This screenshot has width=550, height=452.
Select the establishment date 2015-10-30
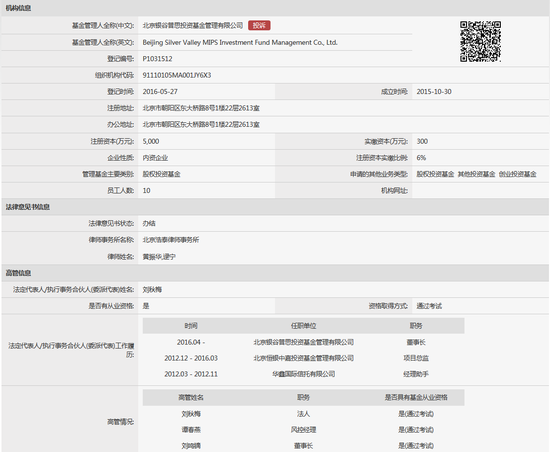click(x=434, y=92)
